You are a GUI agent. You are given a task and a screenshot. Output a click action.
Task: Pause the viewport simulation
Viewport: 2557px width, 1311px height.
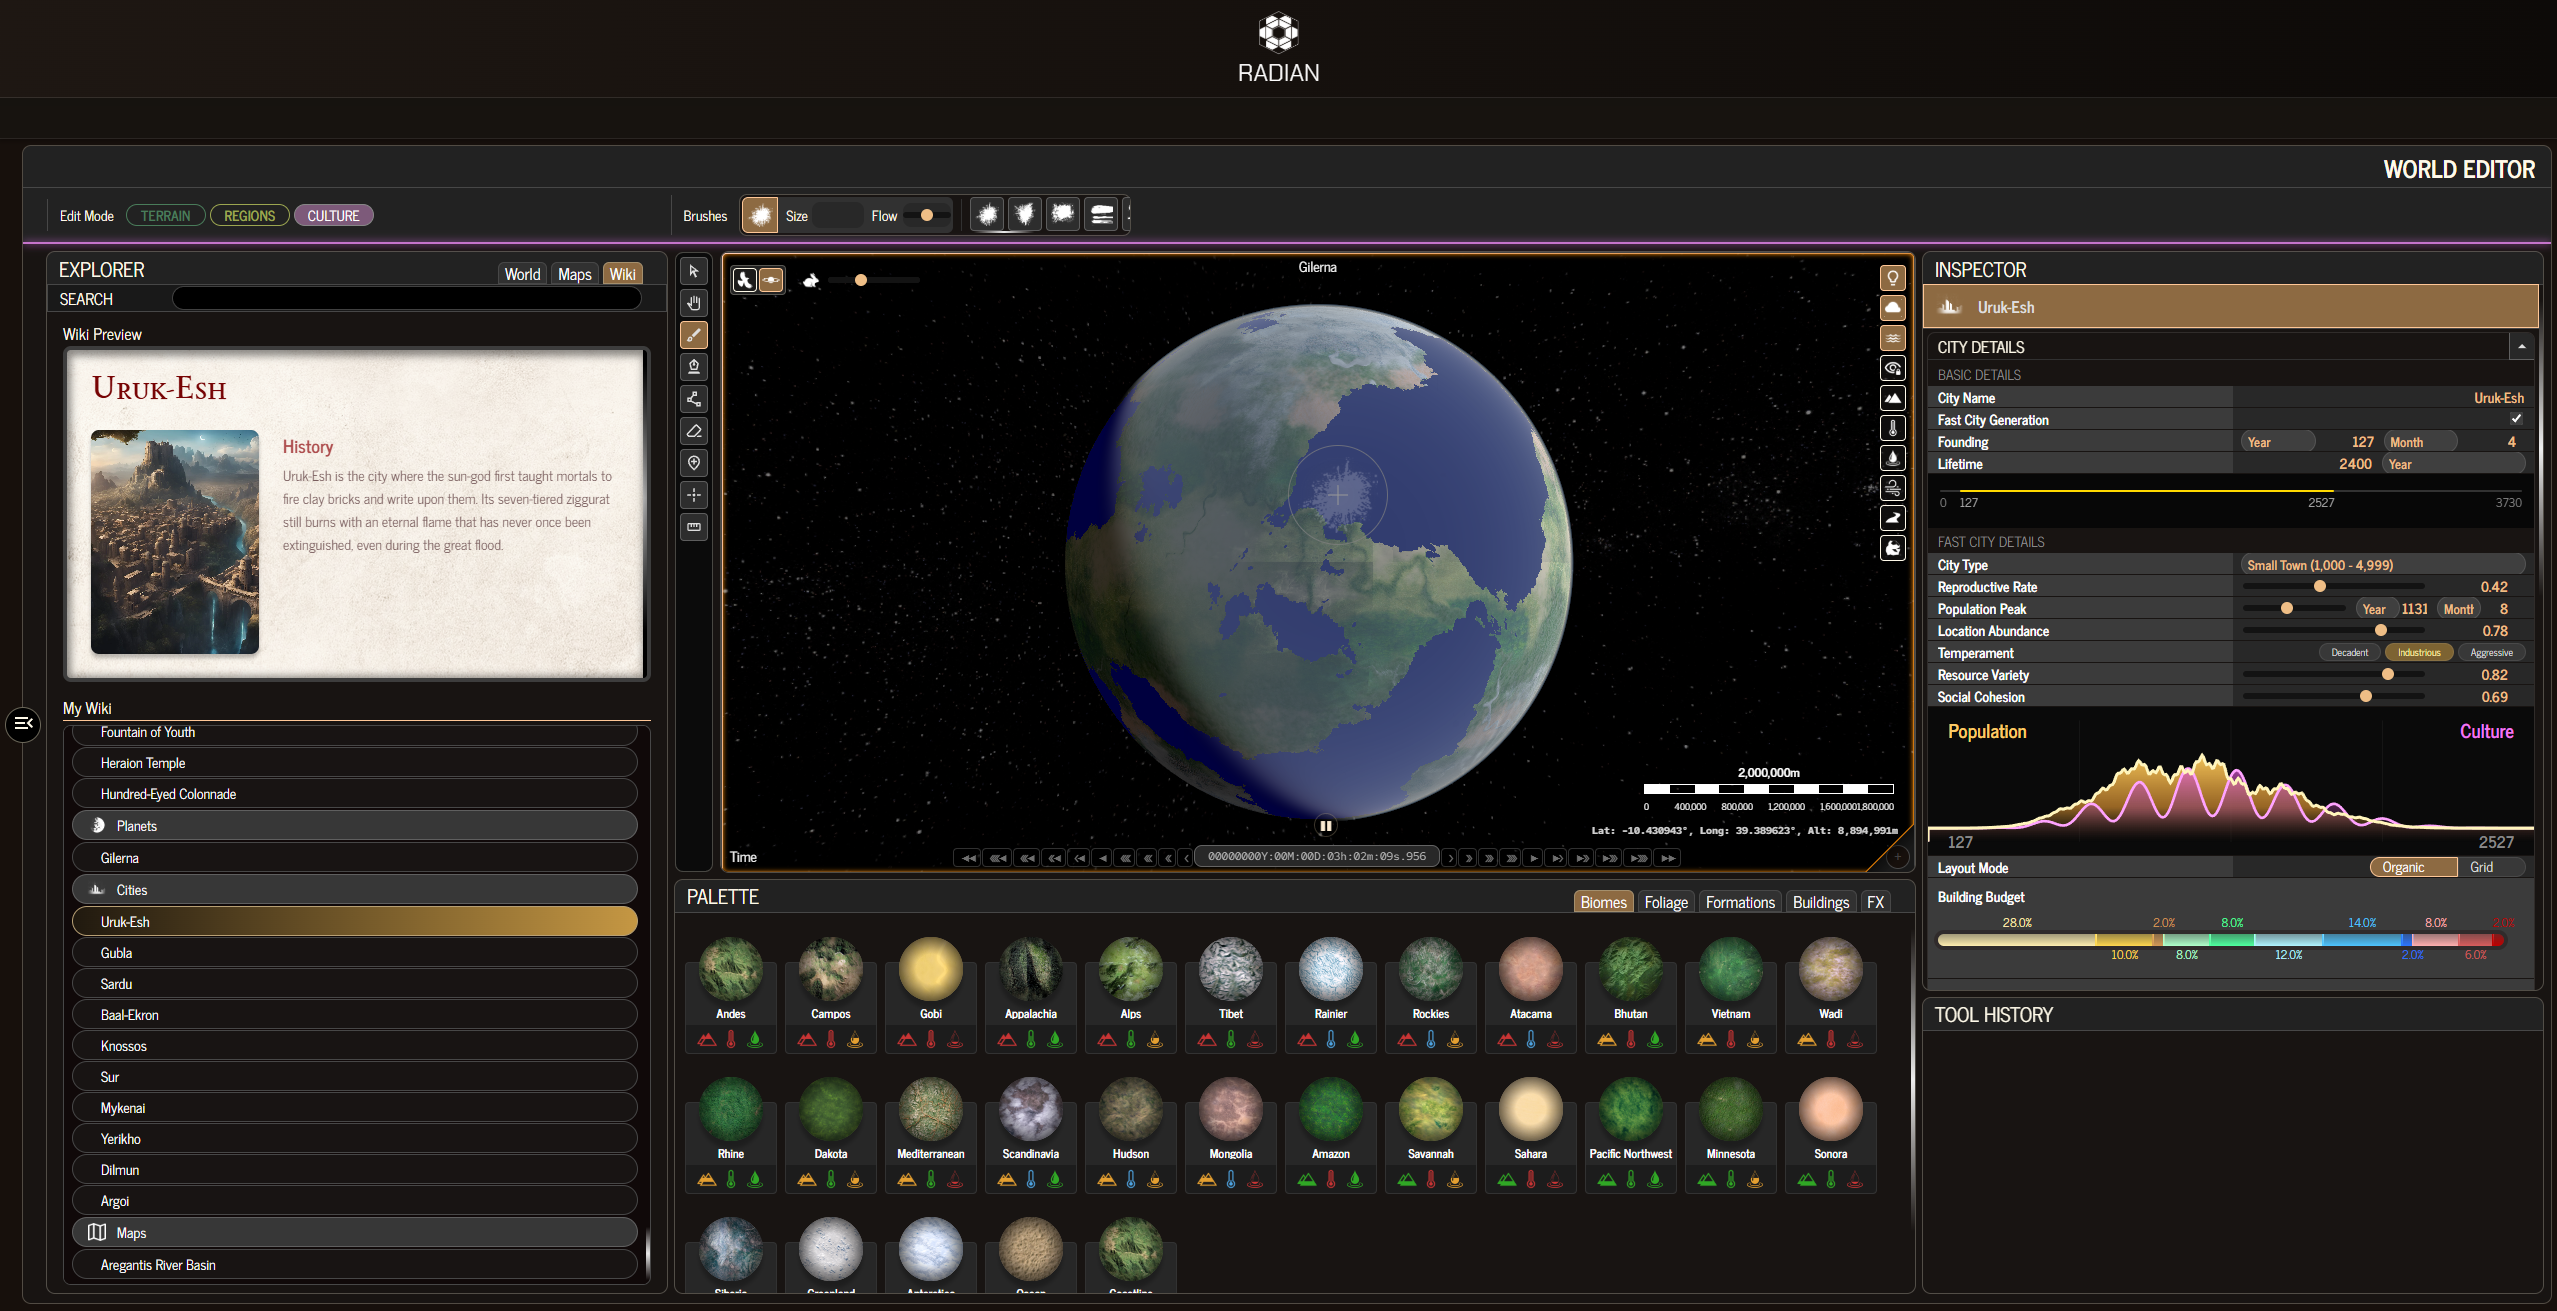1325,826
